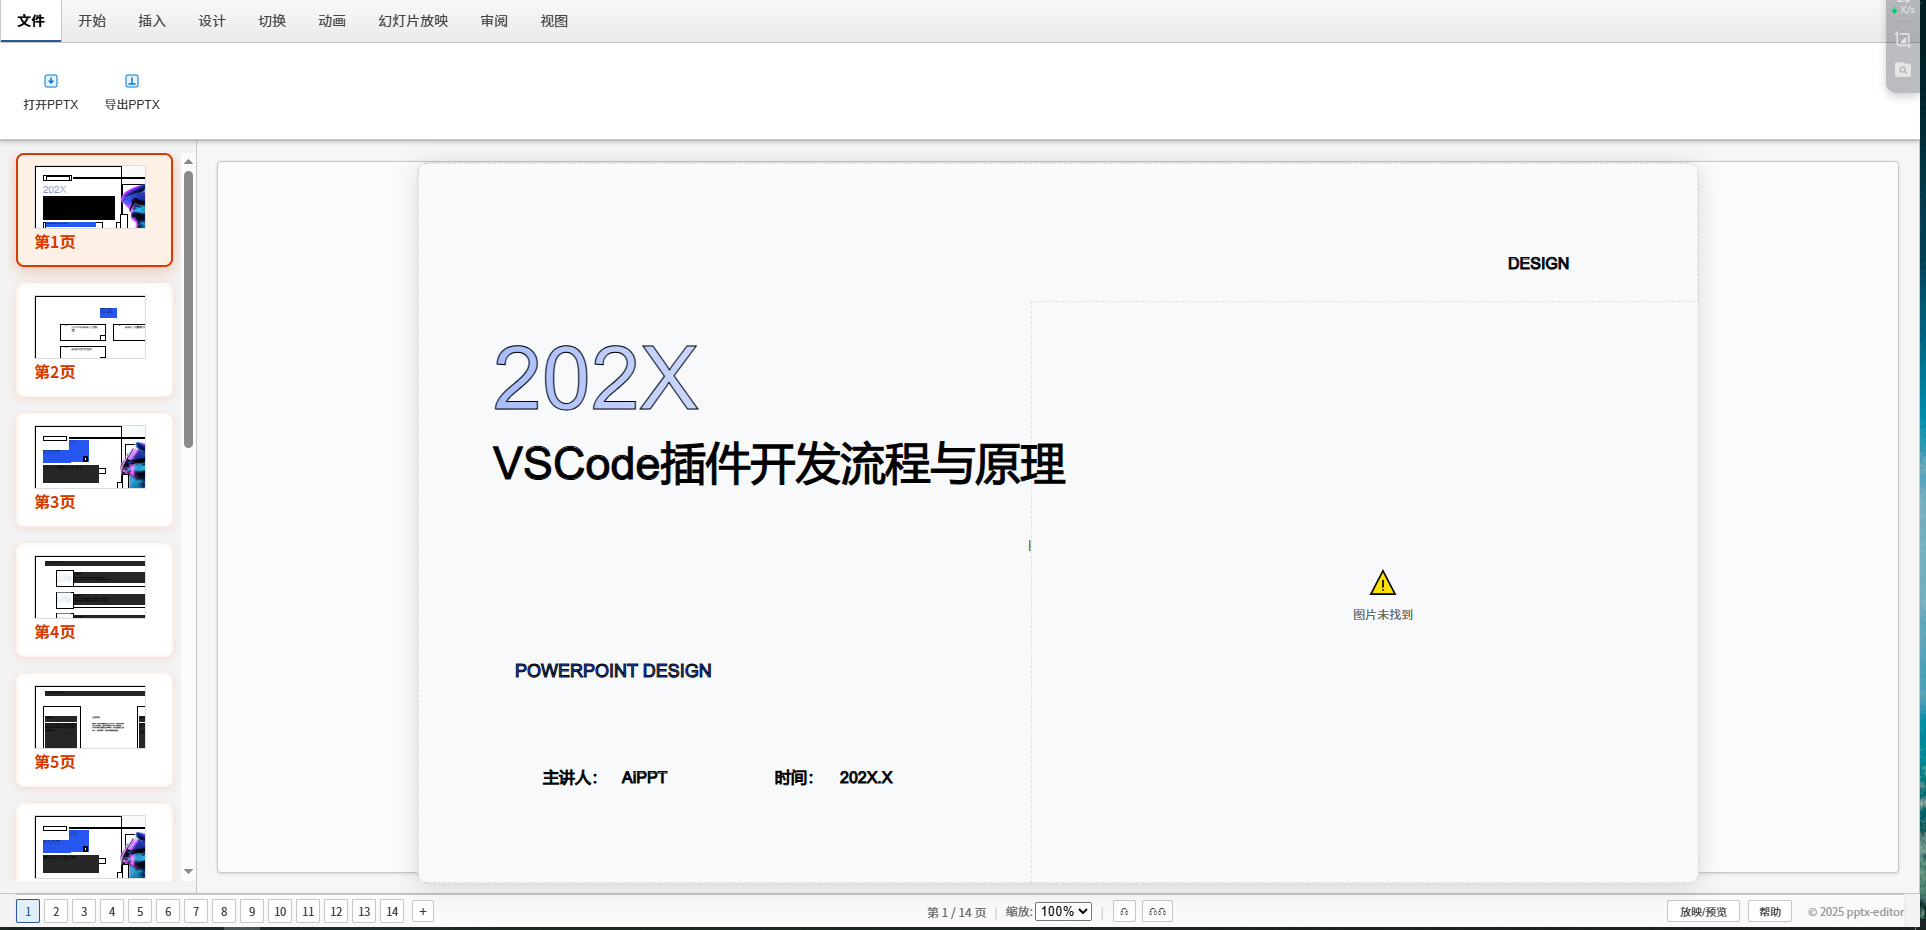Click the 放映/预览 button
This screenshot has width=1926, height=930.
[1703, 911]
